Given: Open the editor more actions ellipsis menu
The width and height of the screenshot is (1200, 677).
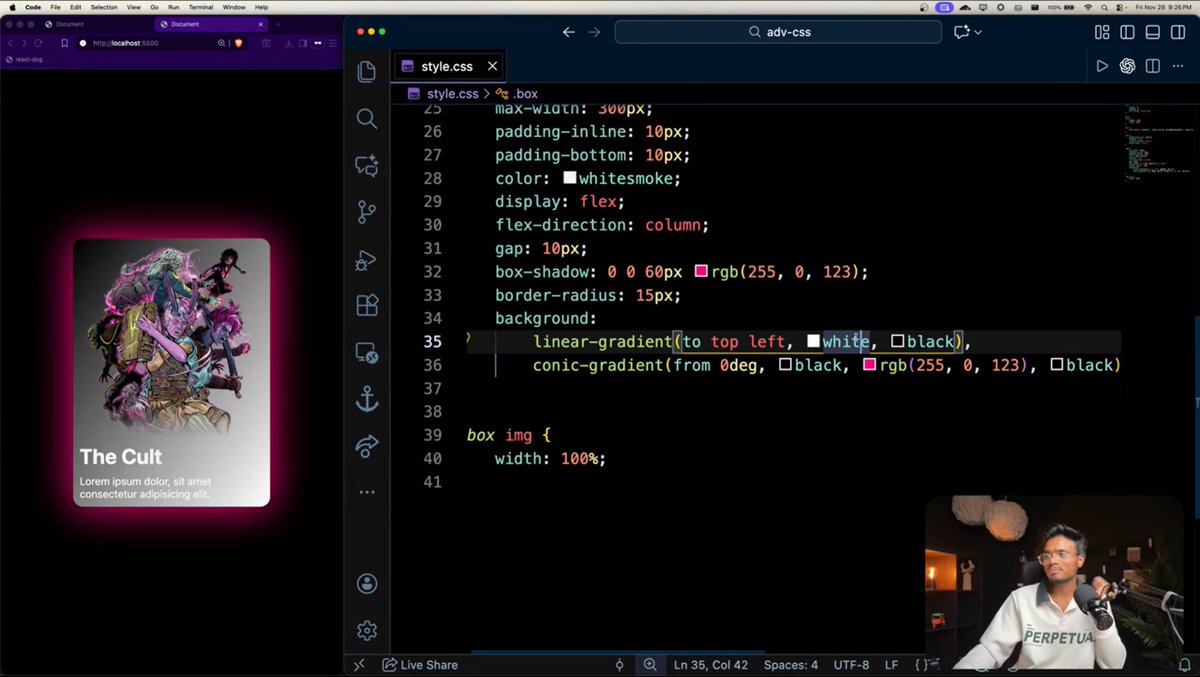Looking at the screenshot, I should [x=1176, y=66].
